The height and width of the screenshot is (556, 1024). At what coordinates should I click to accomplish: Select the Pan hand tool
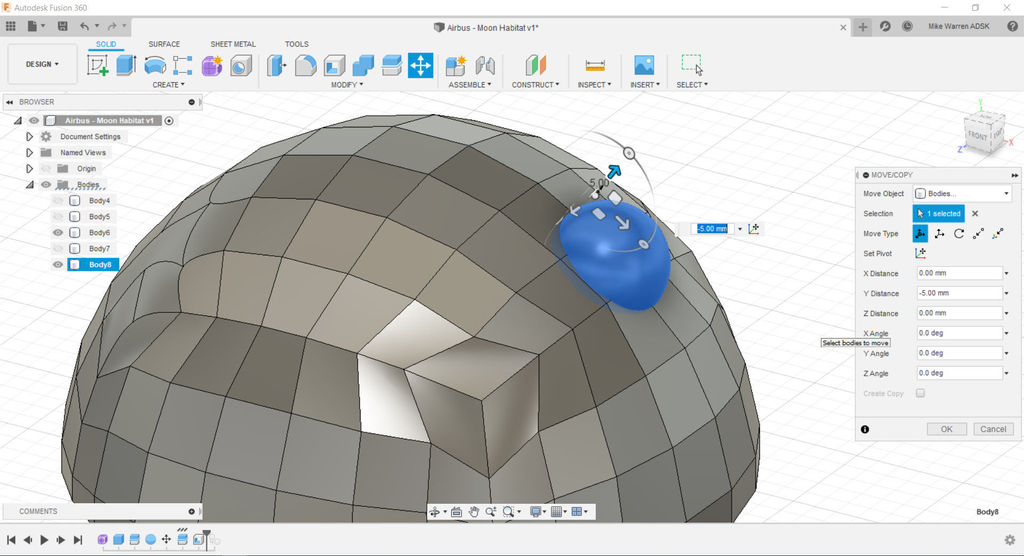(x=473, y=512)
